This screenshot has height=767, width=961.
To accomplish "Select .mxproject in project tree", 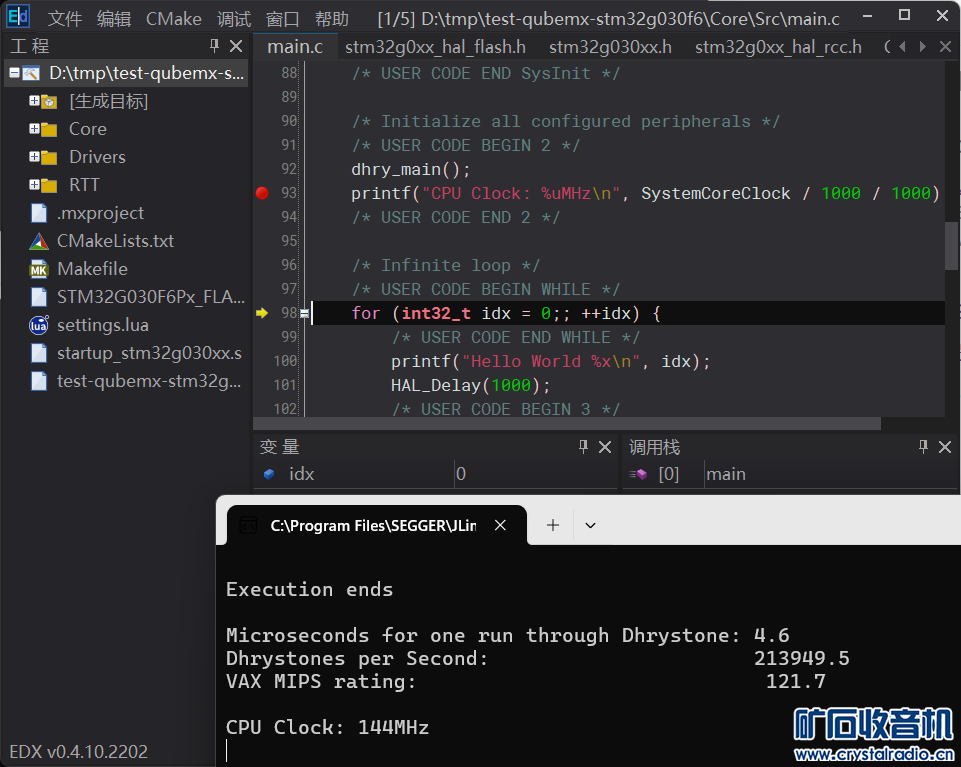I will (101, 213).
